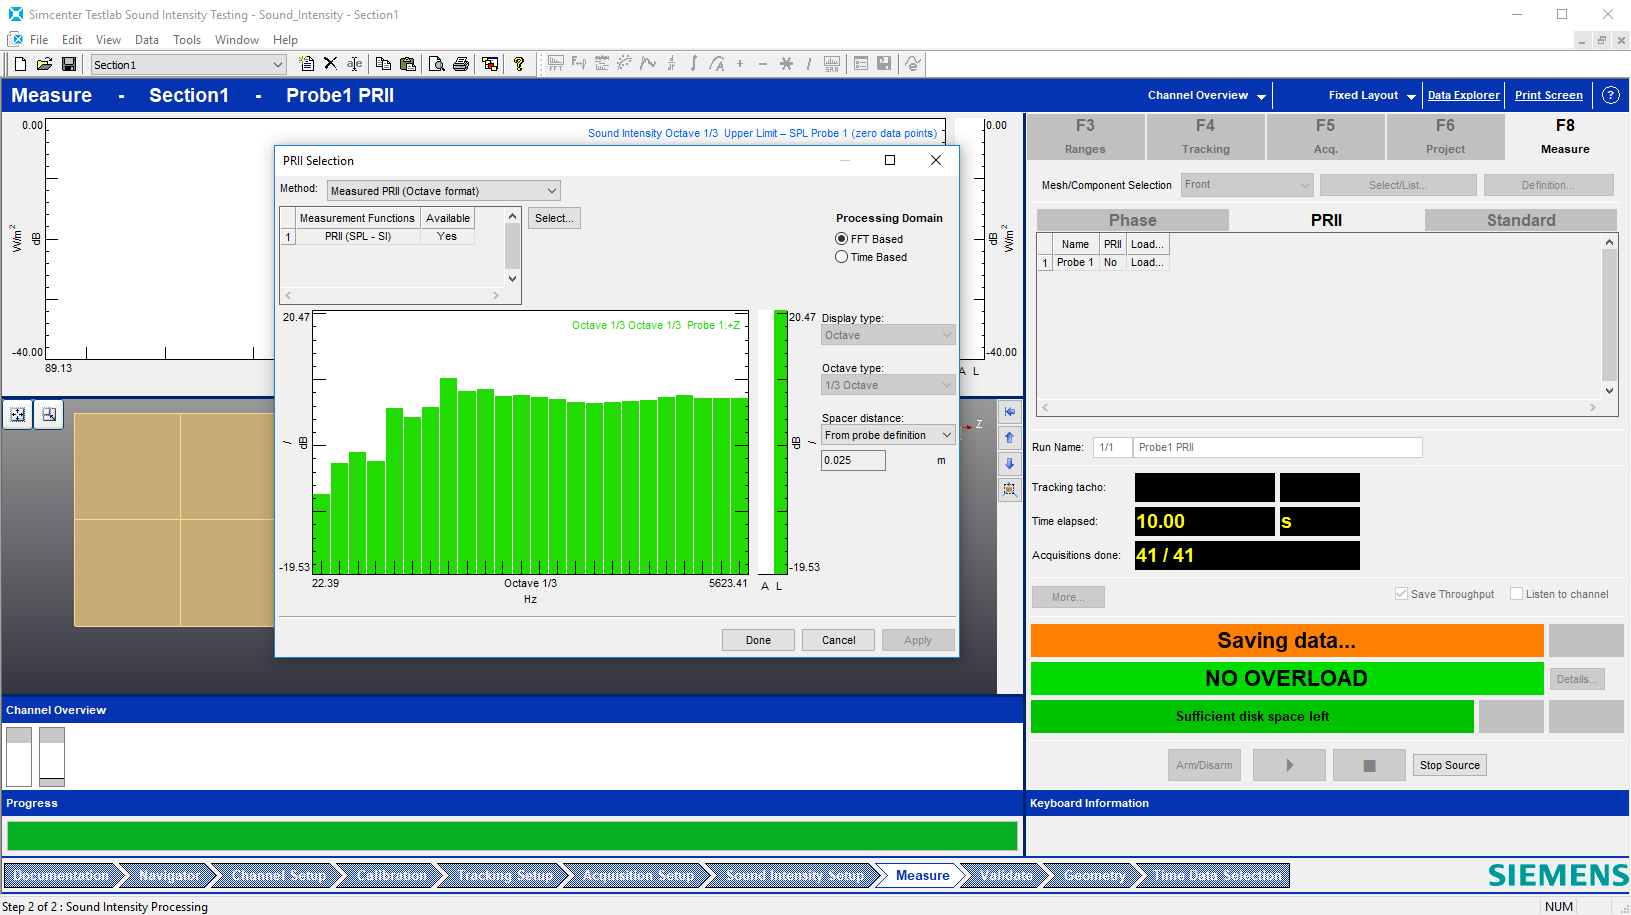Click the asterisk toolbar icon
This screenshot has width=1631, height=915.
[x=787, y=64]
